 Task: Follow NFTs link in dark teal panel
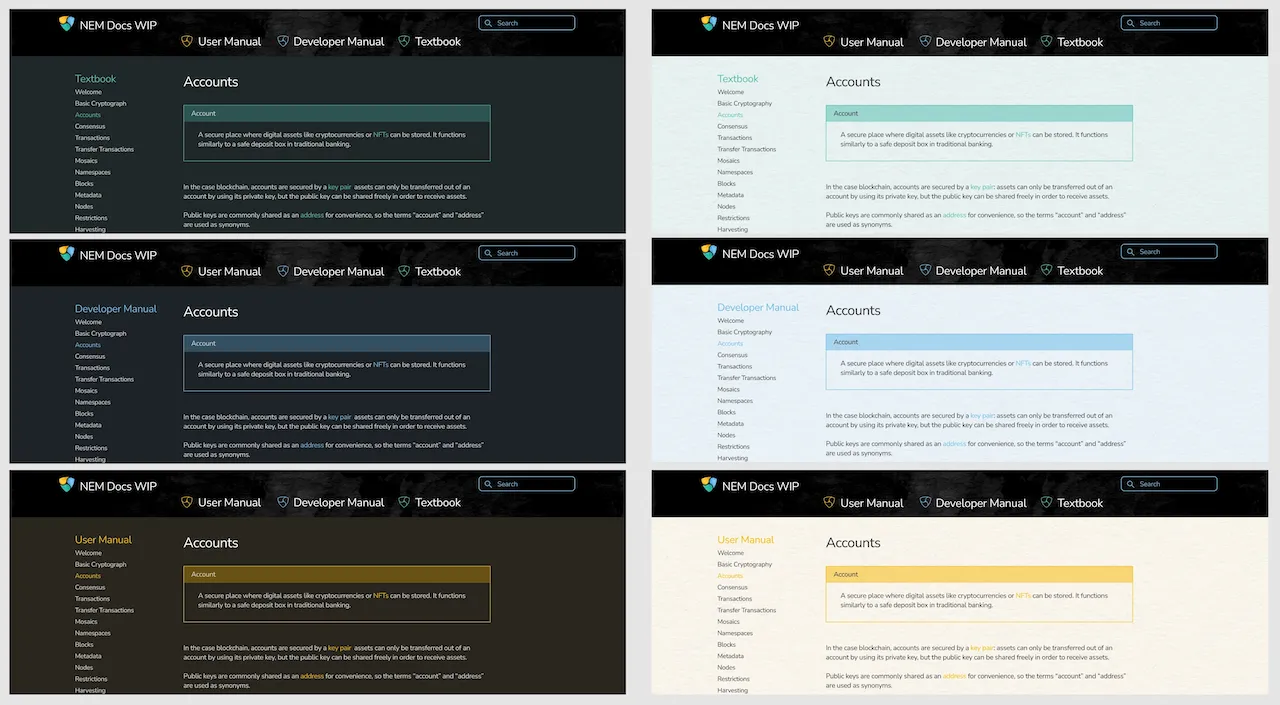pyautogui.click(x=381, y=134)
